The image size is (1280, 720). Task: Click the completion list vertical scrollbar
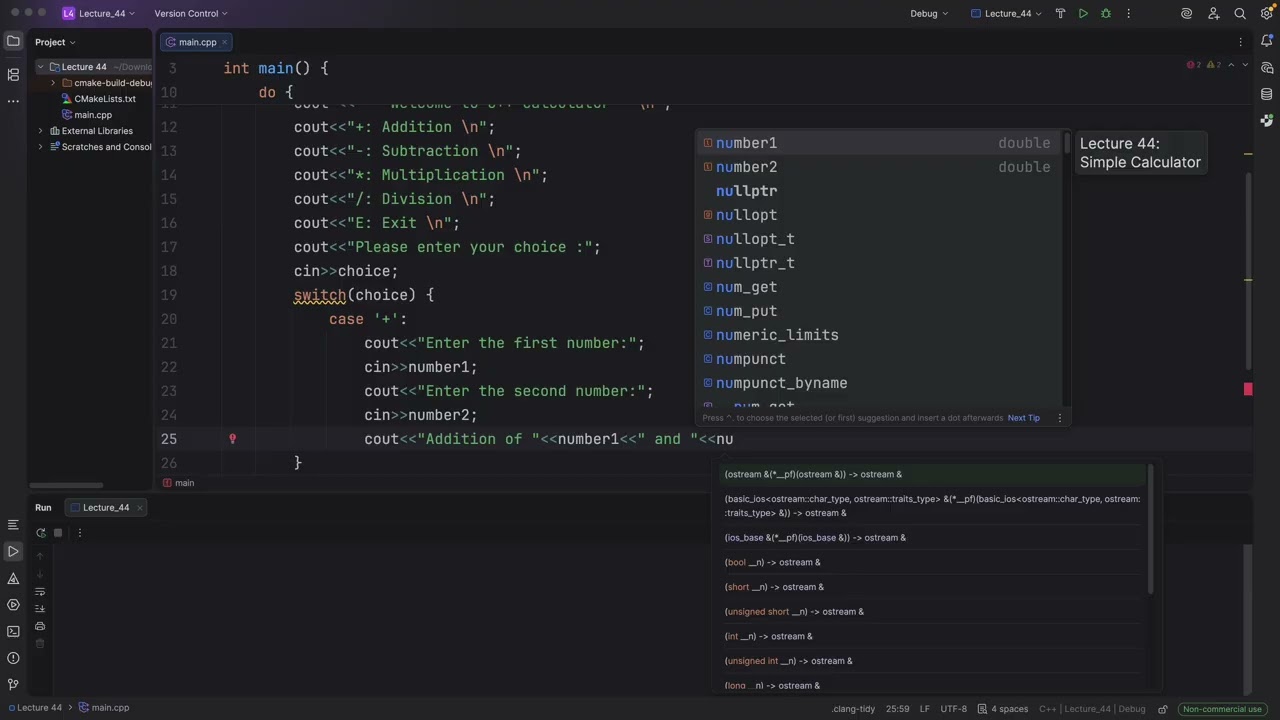tap(1066, 142)
